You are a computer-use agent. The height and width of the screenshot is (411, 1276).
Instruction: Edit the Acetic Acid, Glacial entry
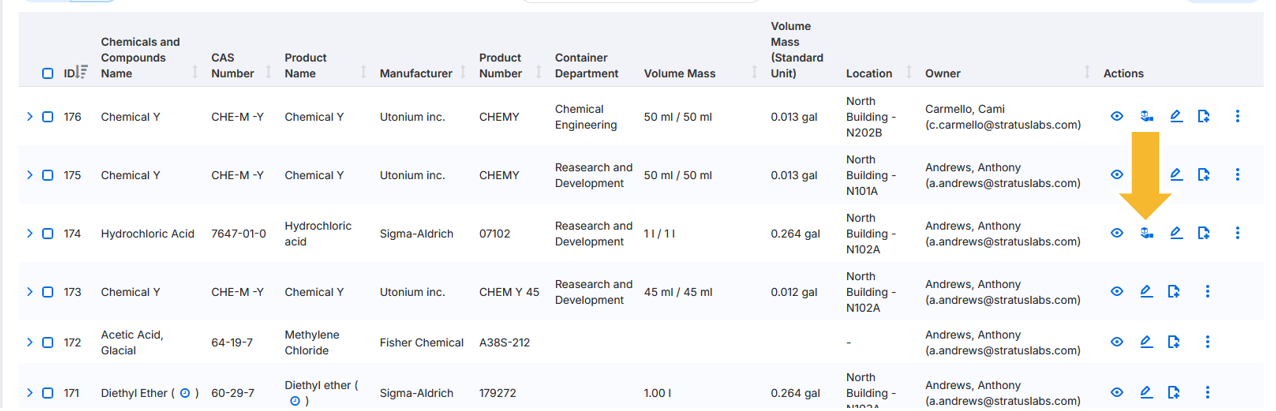click(1146, 342)
